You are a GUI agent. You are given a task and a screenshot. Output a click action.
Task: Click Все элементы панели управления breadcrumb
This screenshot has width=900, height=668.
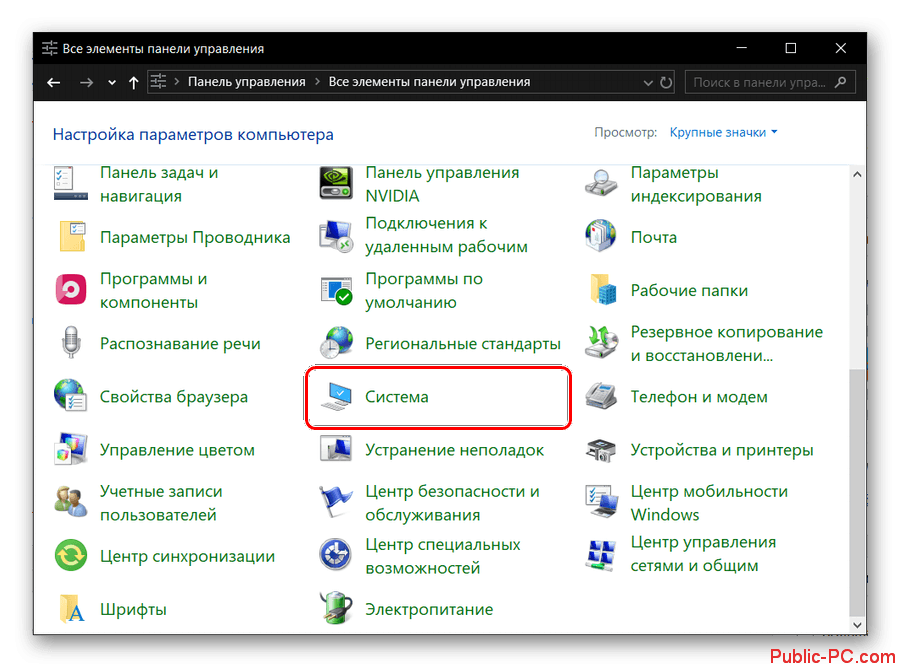click(x=429, y=82)
